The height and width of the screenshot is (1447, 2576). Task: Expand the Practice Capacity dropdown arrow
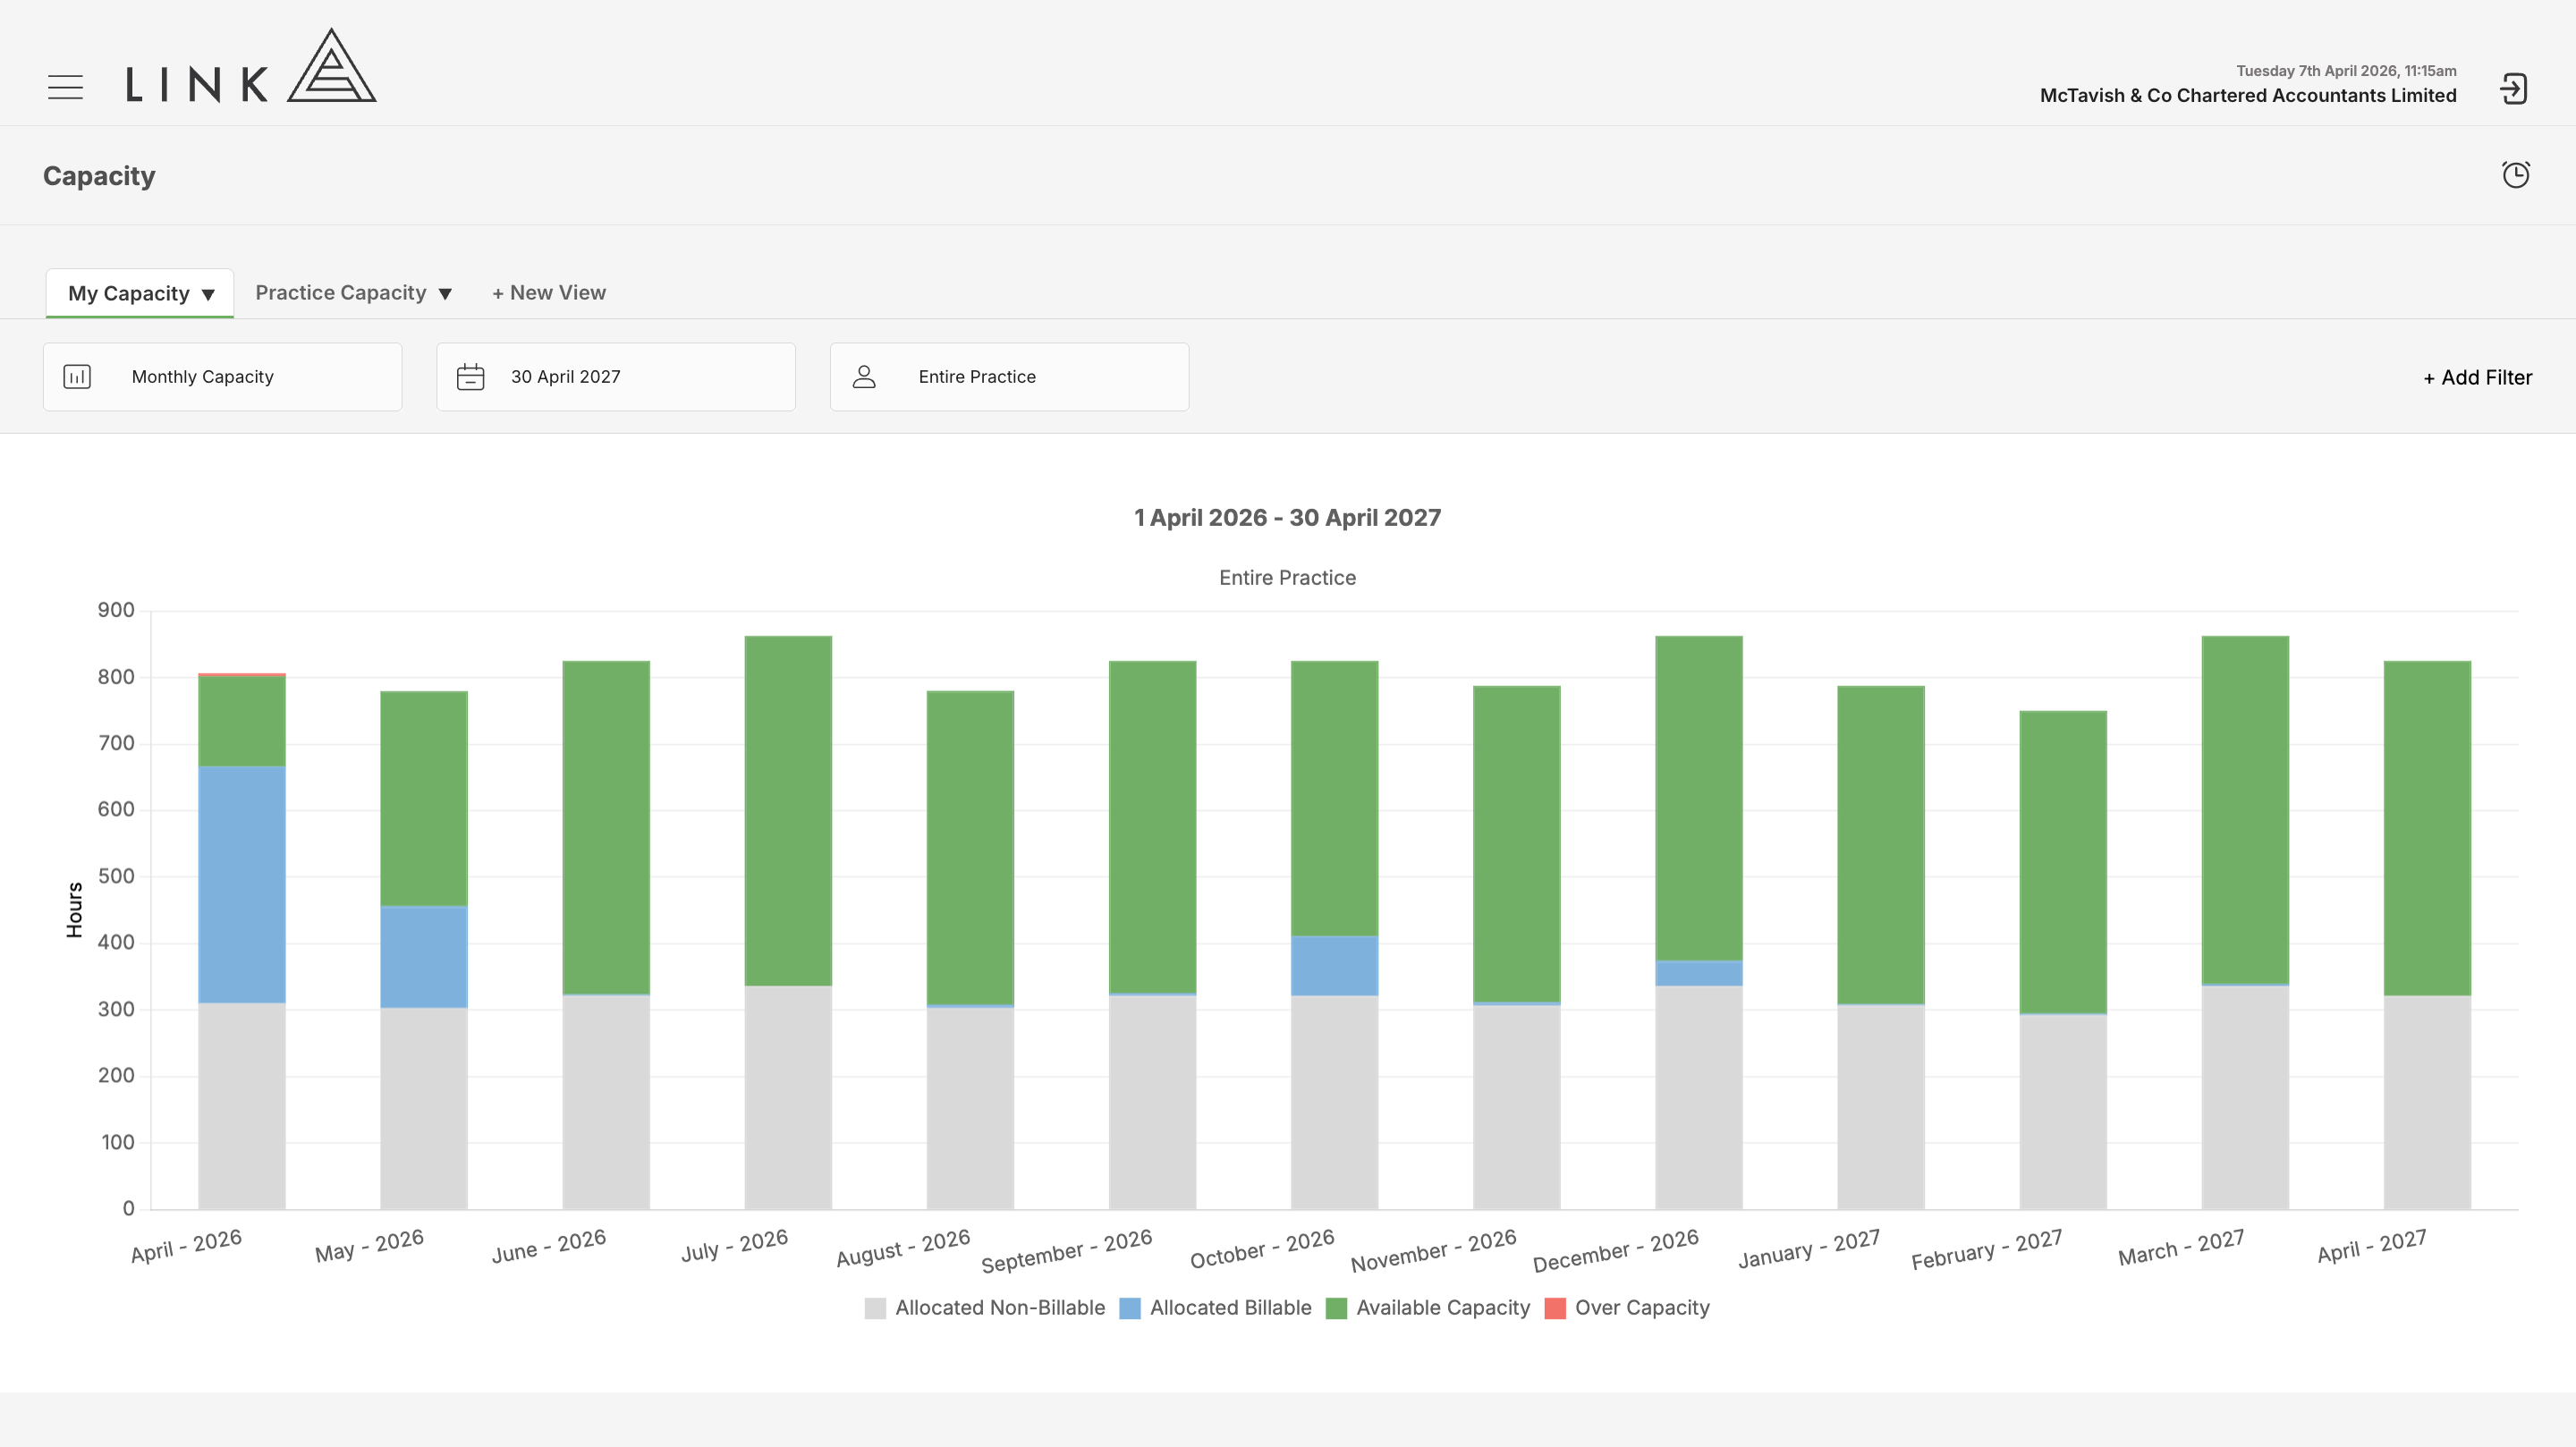pyautogui.click(x=445, y=294)
